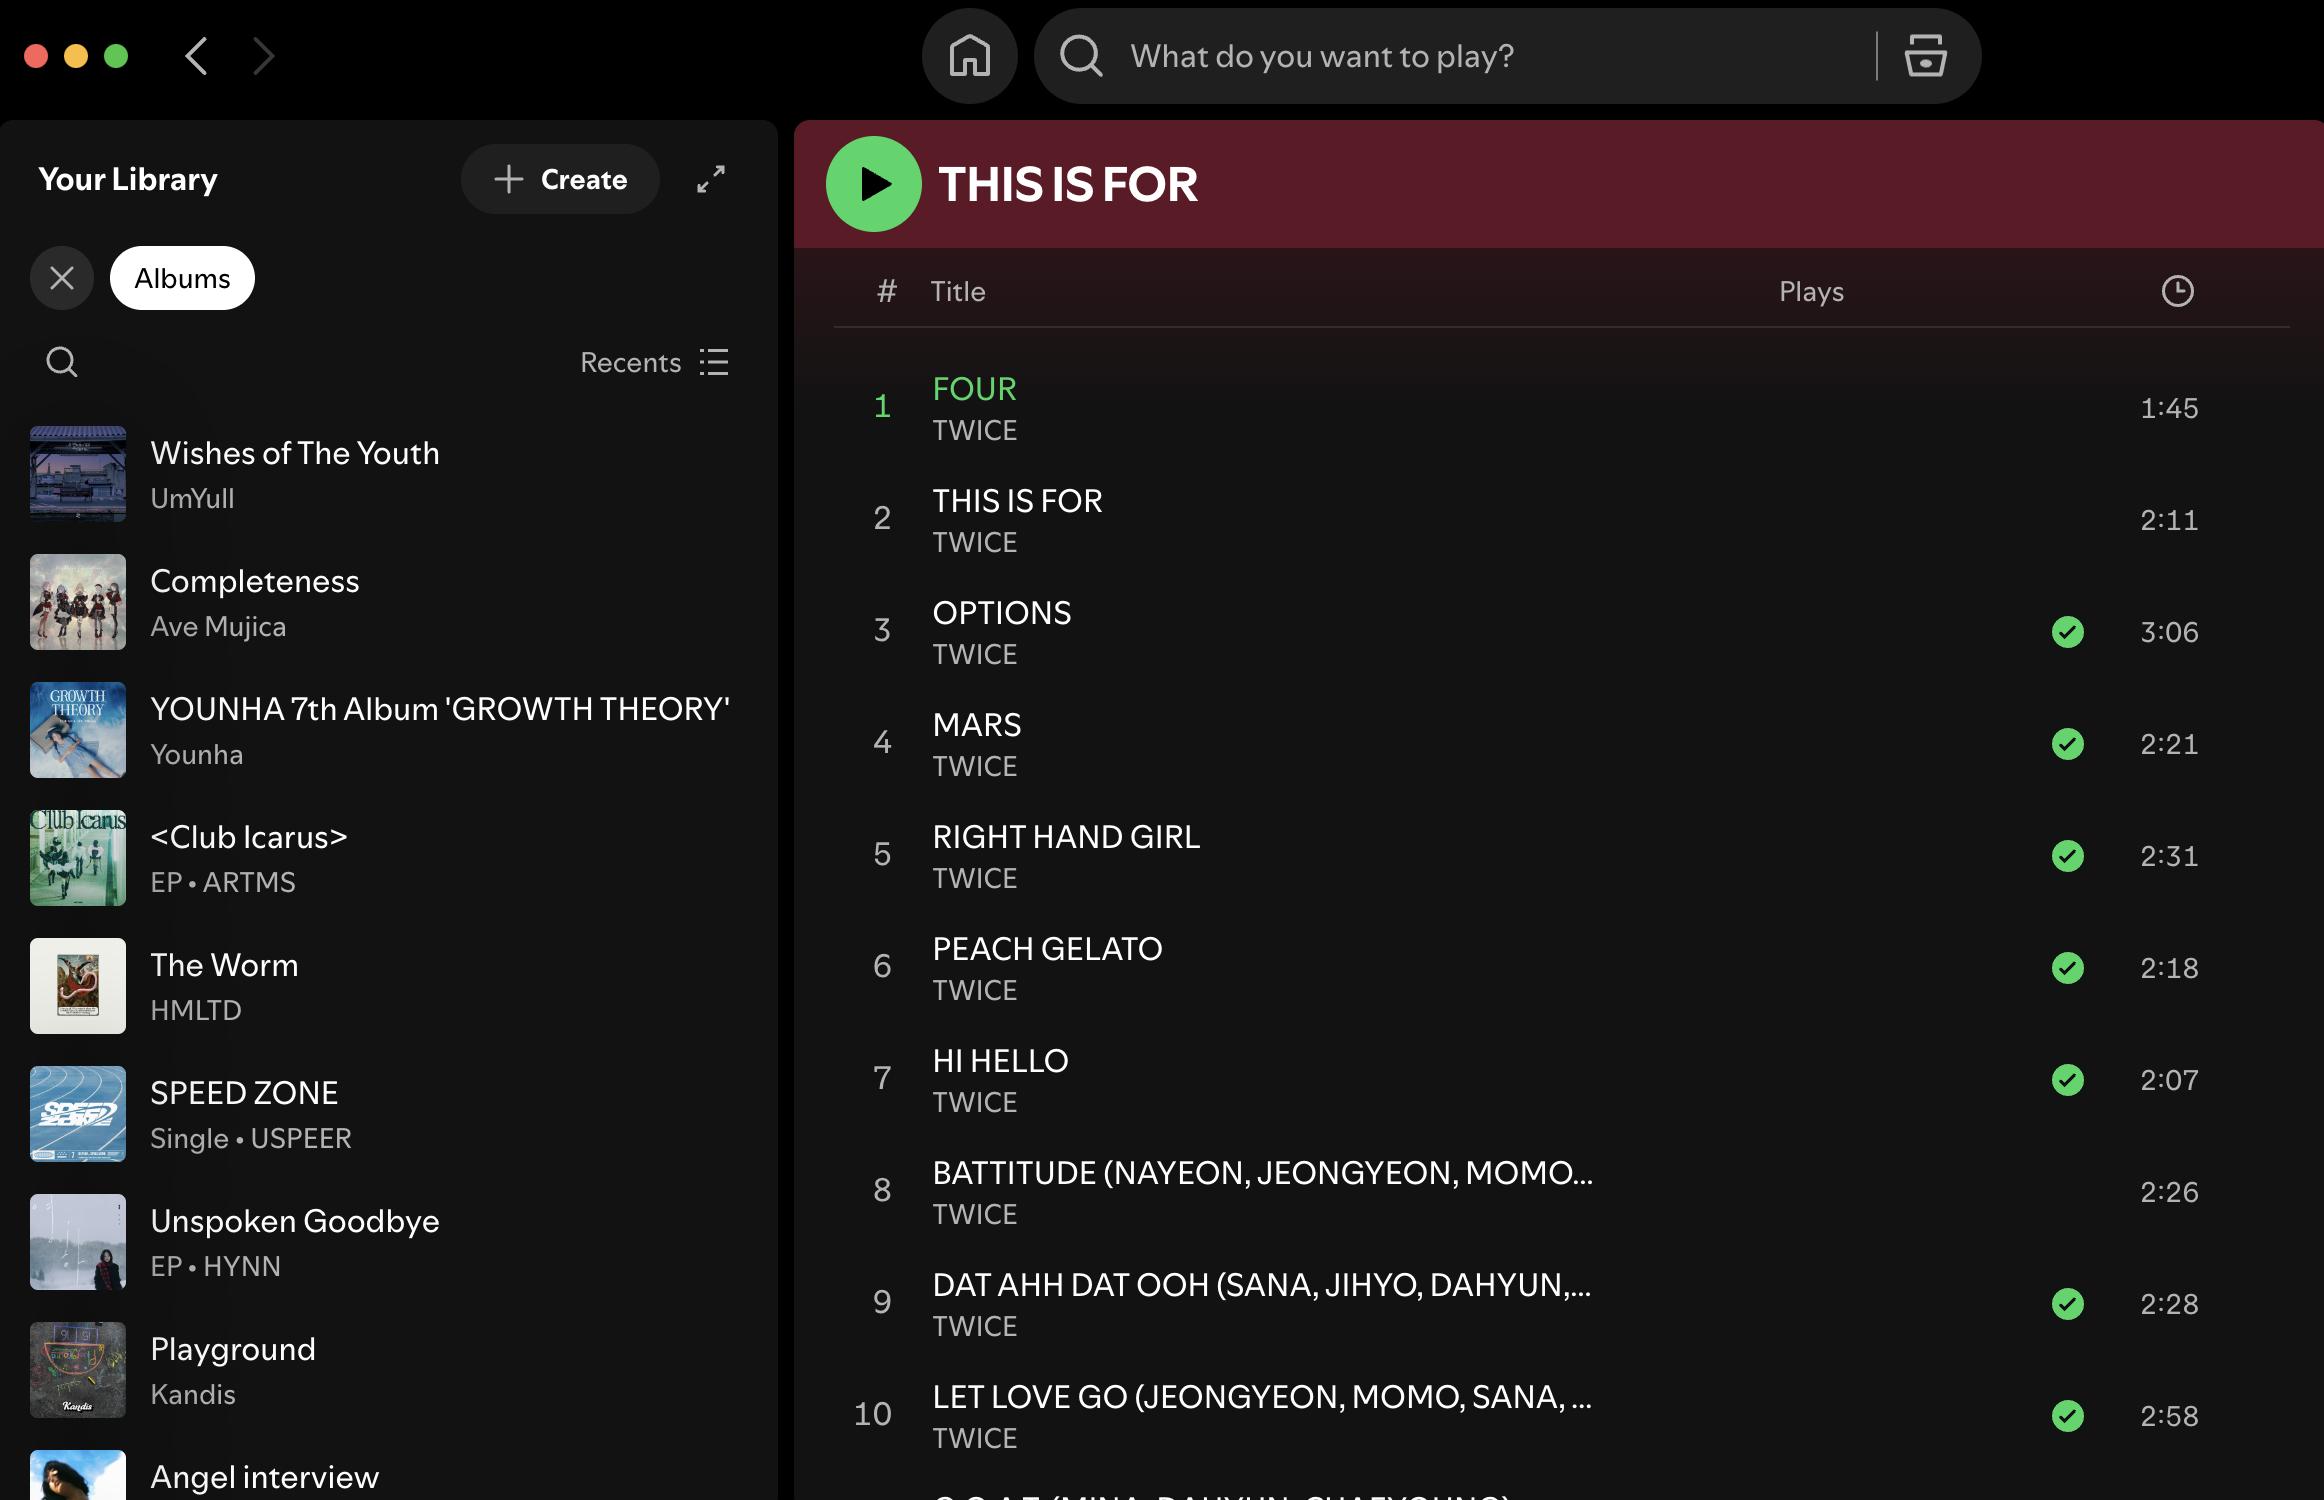Click the 2:26 duration of BATTITUDE
Viewport: 2324px width, 1500px height.
click(x=2169, y=1192)
